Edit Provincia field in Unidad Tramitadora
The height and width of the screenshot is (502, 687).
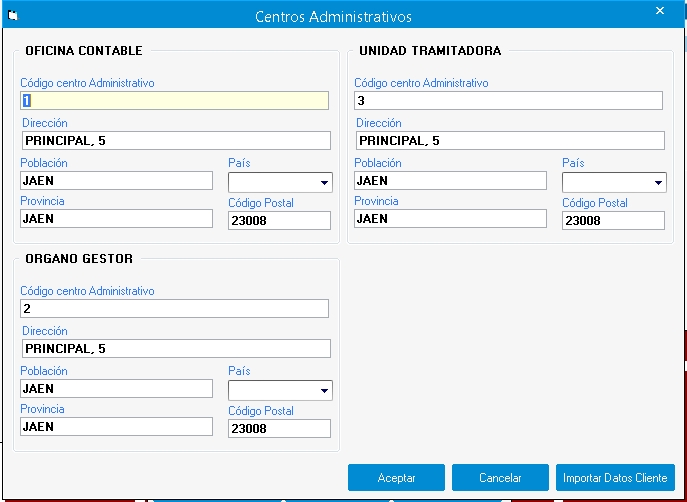pos(450,219)
